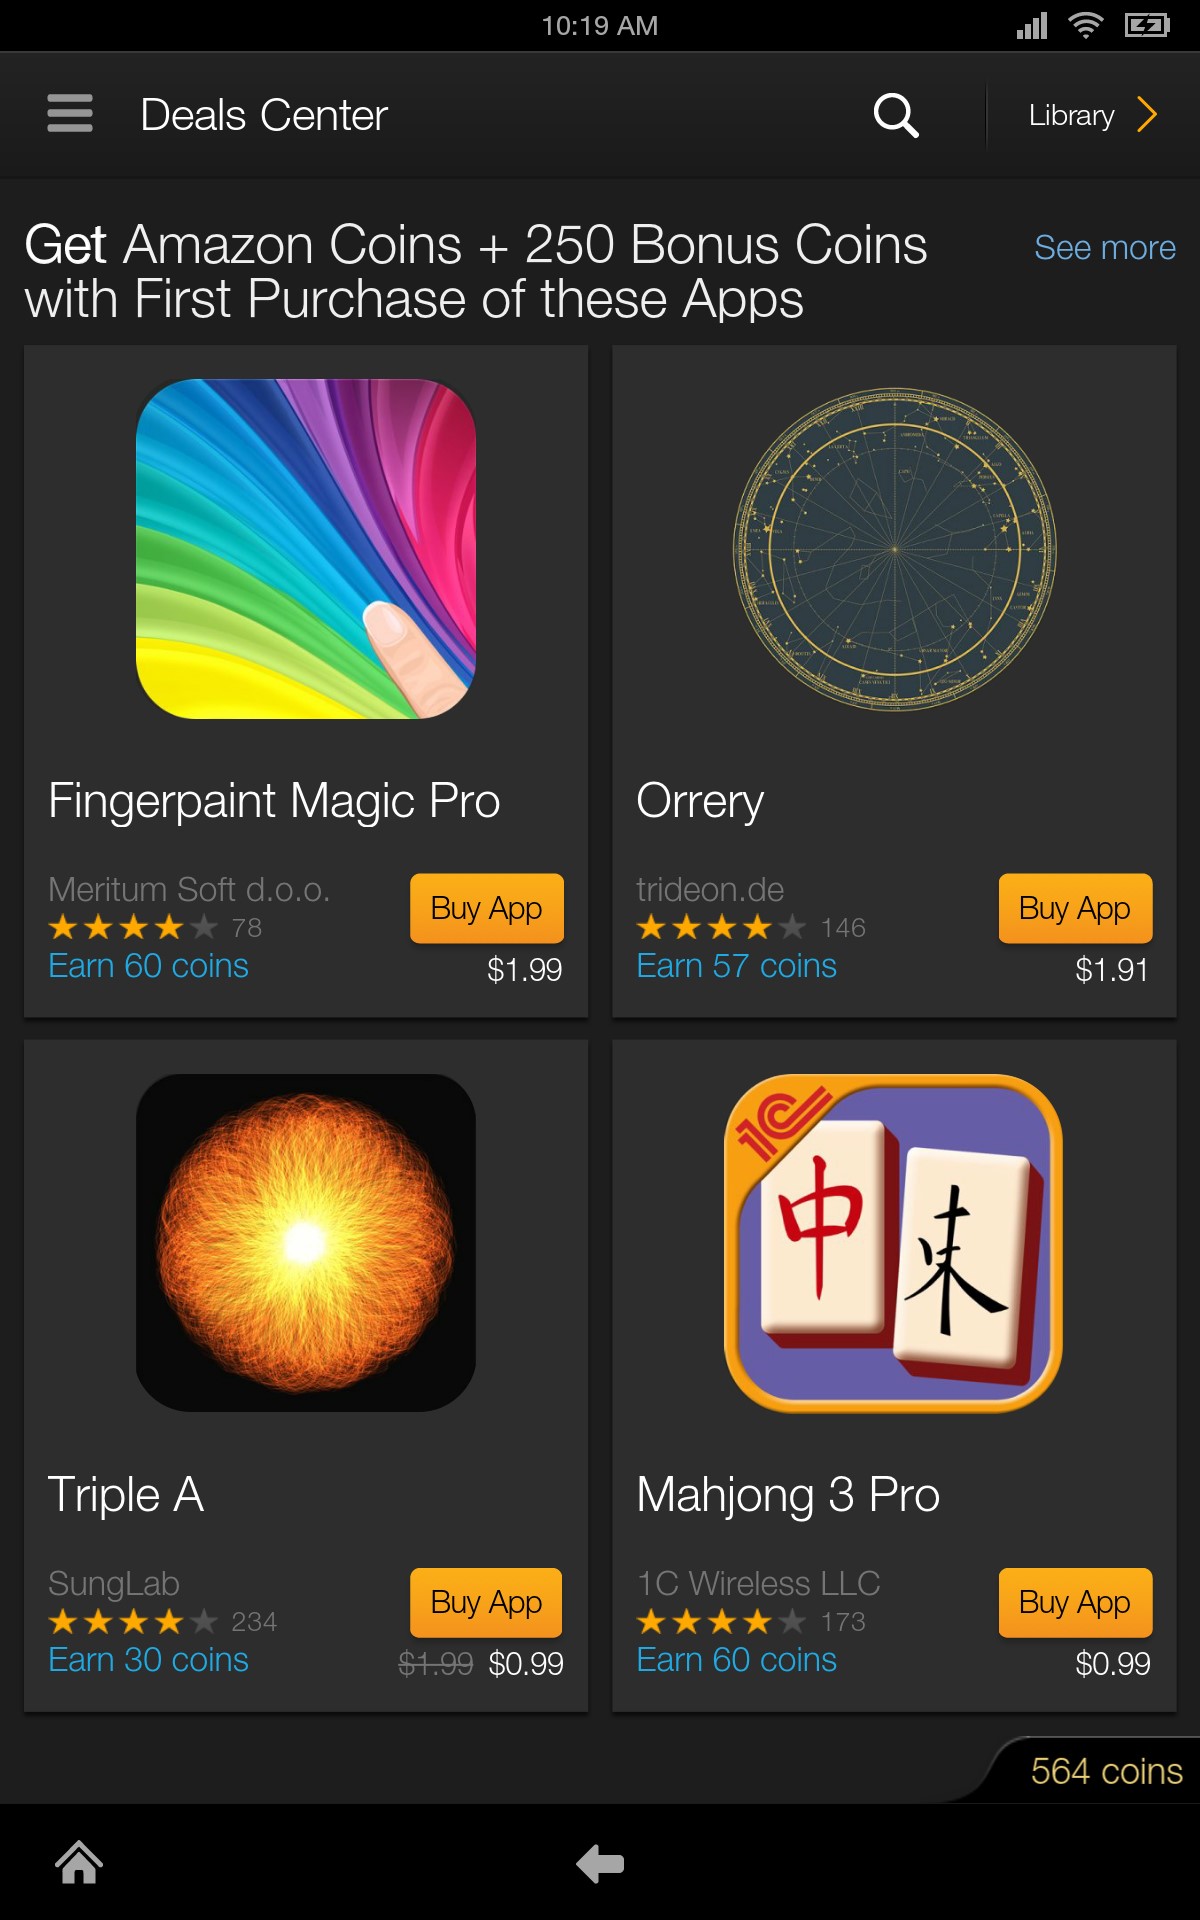The height and width of the screenshot is (1920, 1200).
Task: Open the hamburger navigation menu
Action: (x=70, y=113)
